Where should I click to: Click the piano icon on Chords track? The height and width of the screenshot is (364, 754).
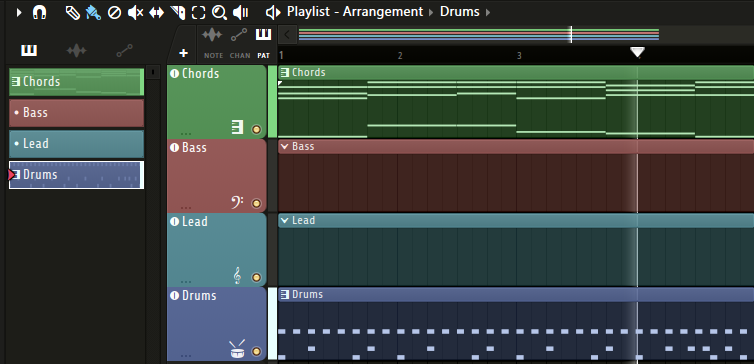(x=237, y=127)
